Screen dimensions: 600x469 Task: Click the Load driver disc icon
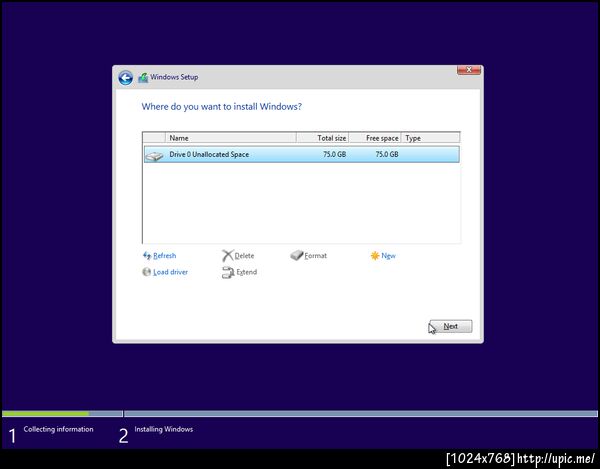147,272
